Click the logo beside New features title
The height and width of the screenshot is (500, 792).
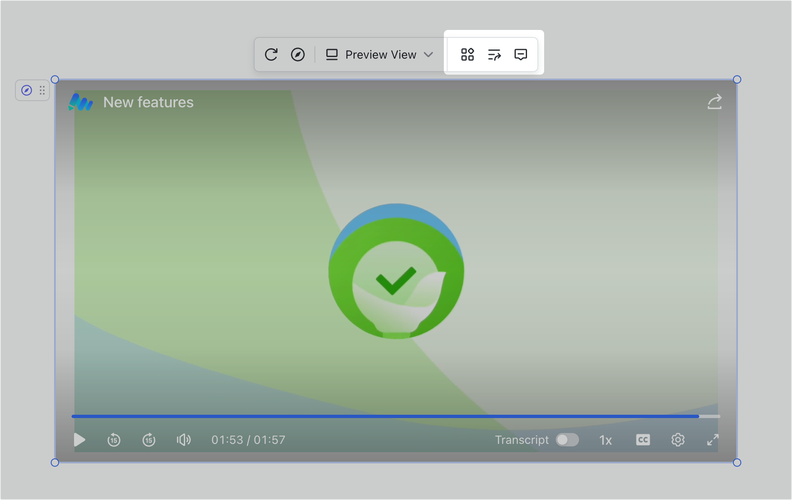pyautogui.click(x=81, y=102)
